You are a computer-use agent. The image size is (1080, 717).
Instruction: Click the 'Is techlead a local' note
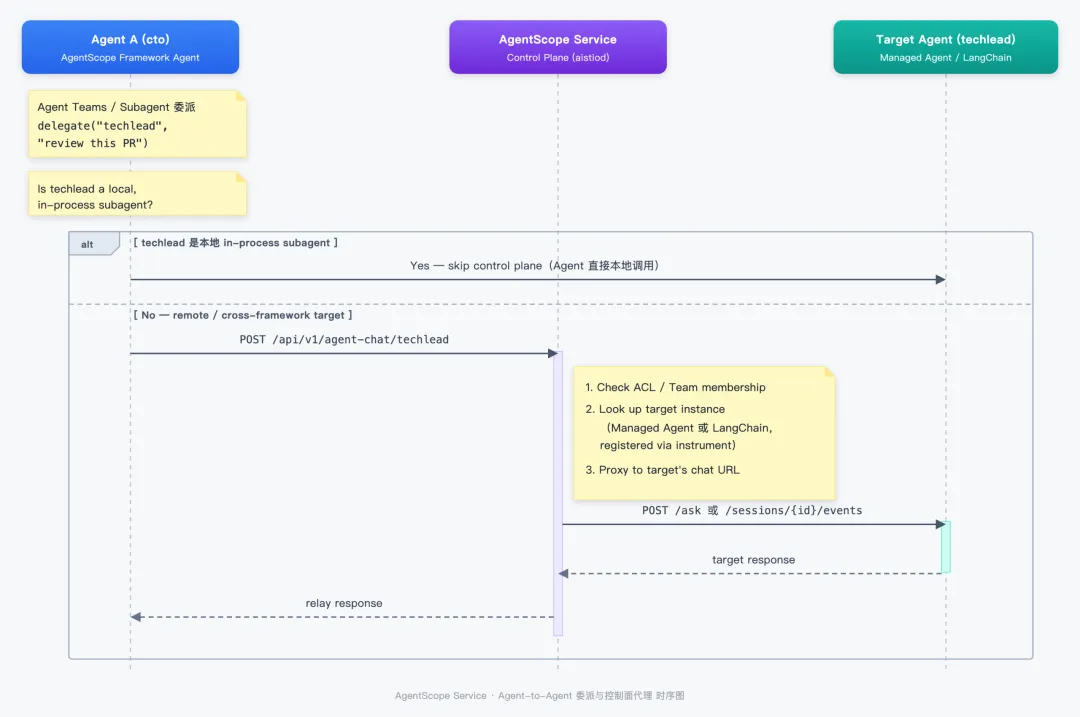[138, 194]
